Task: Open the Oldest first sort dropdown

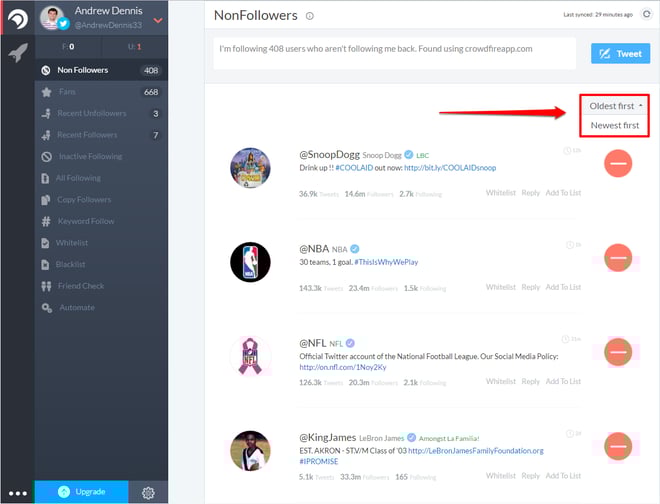Action: 615,106
